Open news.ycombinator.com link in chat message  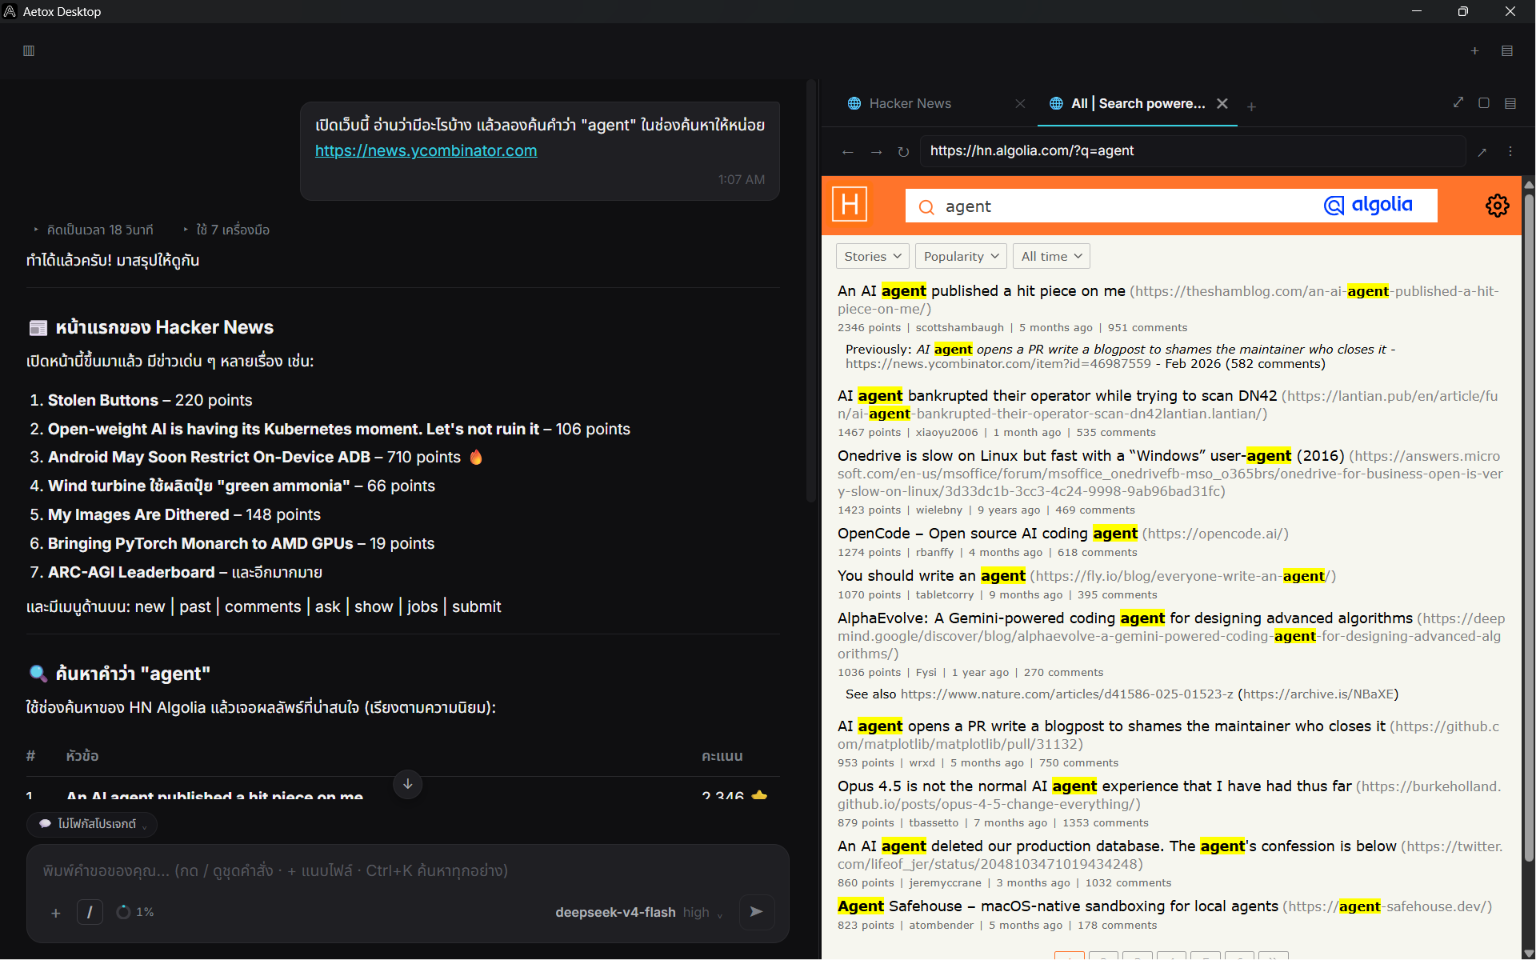click(426, 151)
